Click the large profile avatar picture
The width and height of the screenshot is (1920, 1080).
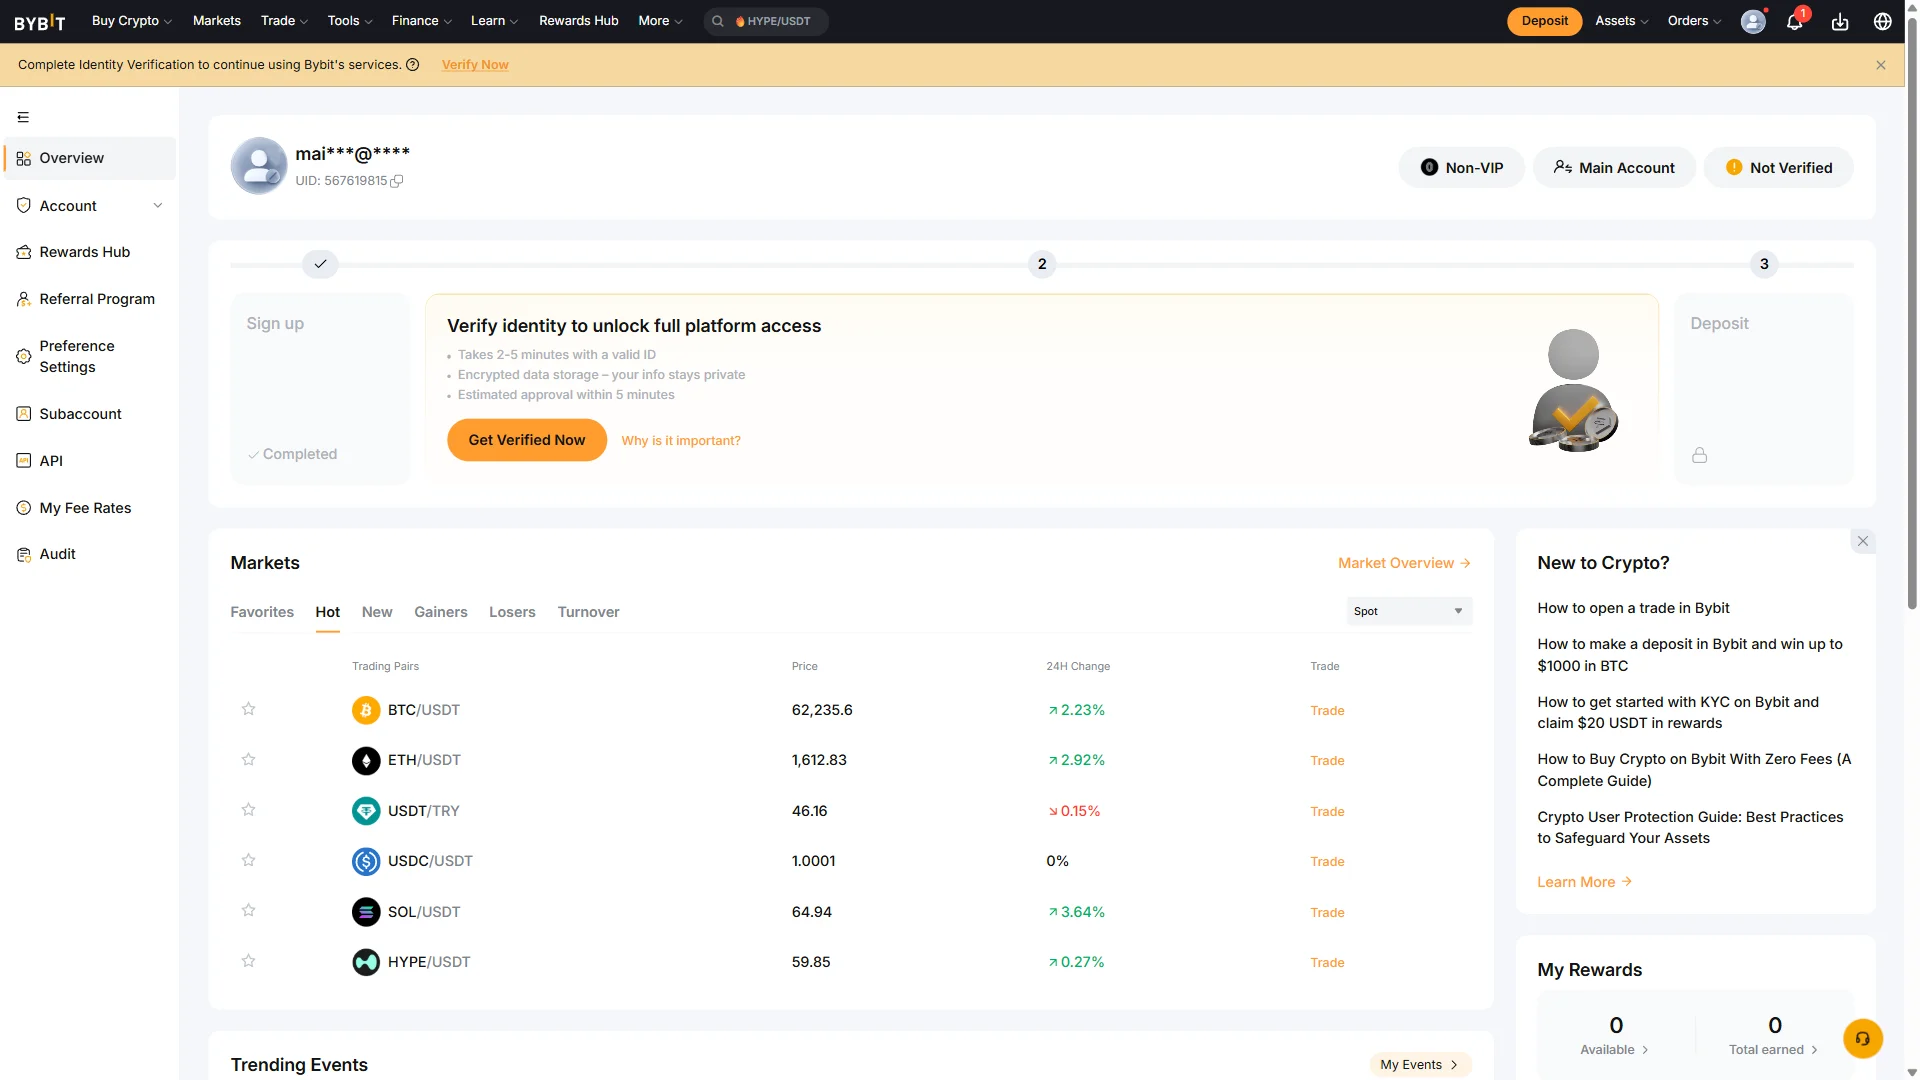tap(259, 166)
